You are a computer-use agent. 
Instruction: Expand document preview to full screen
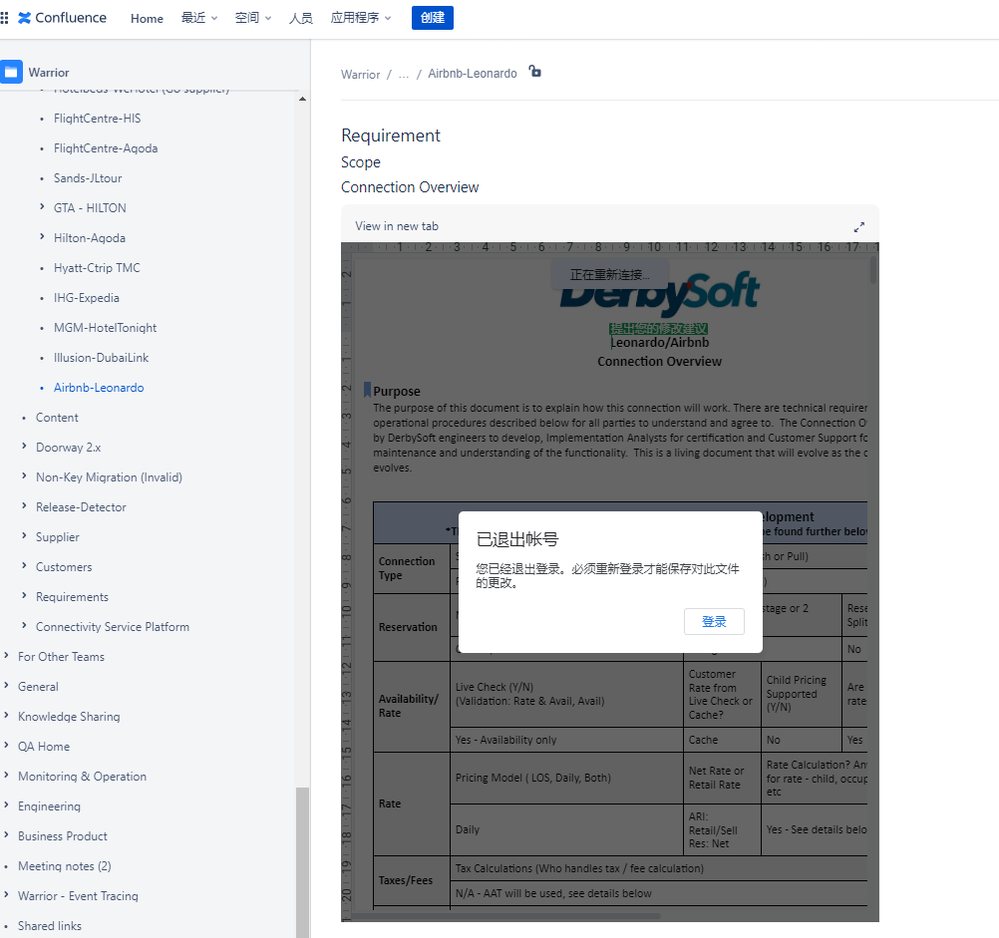click(x=859, y=227)
